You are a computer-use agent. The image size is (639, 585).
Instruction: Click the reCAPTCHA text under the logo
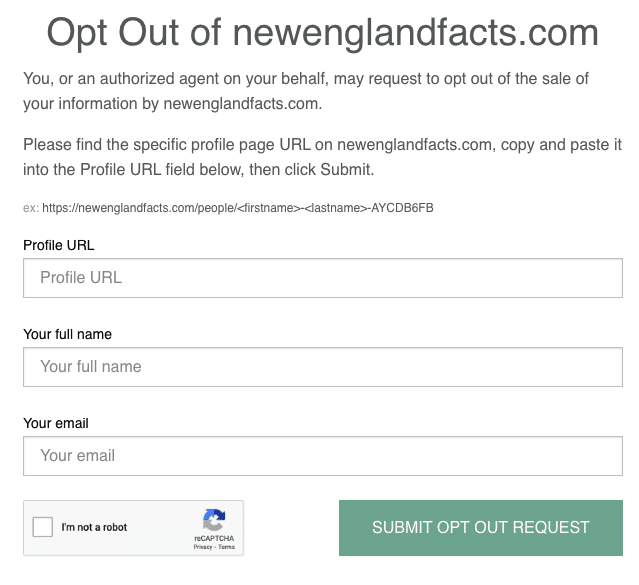(214, 538)
